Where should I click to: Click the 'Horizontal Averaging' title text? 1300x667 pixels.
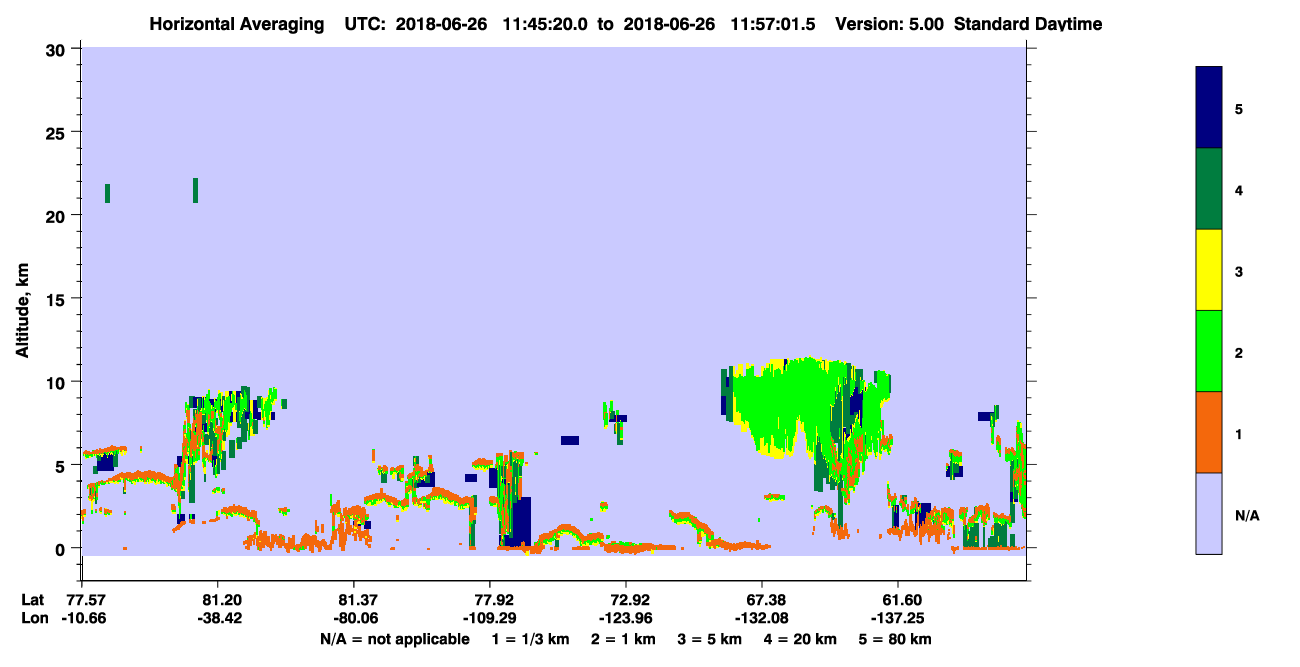tap(235, 24)
